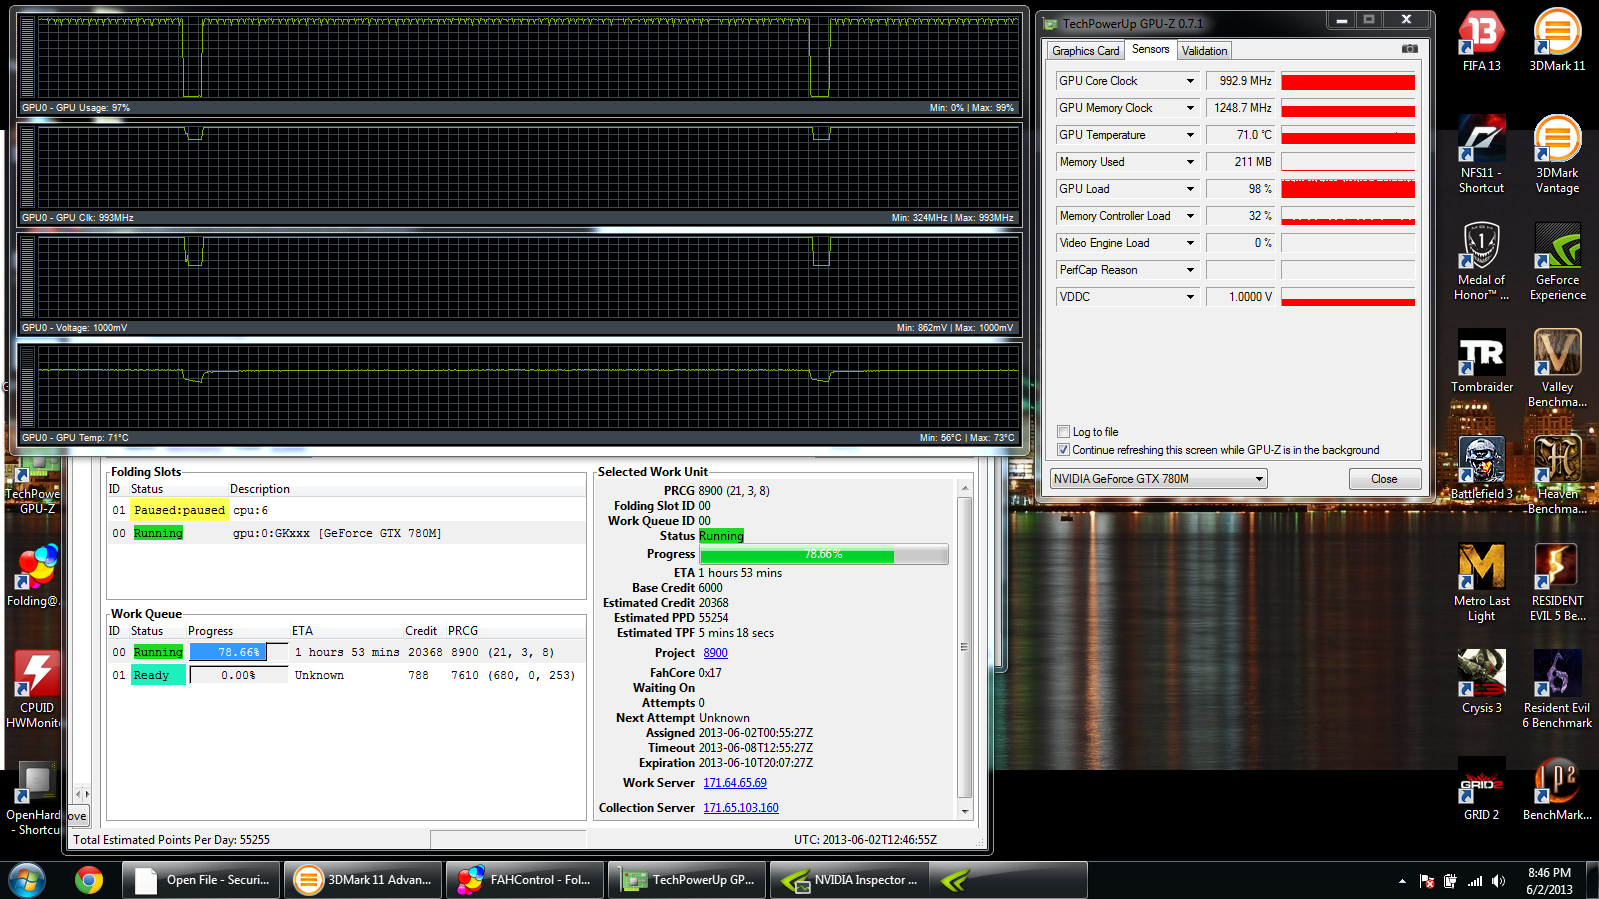Switch to the Validation tab

point(1204,51)
